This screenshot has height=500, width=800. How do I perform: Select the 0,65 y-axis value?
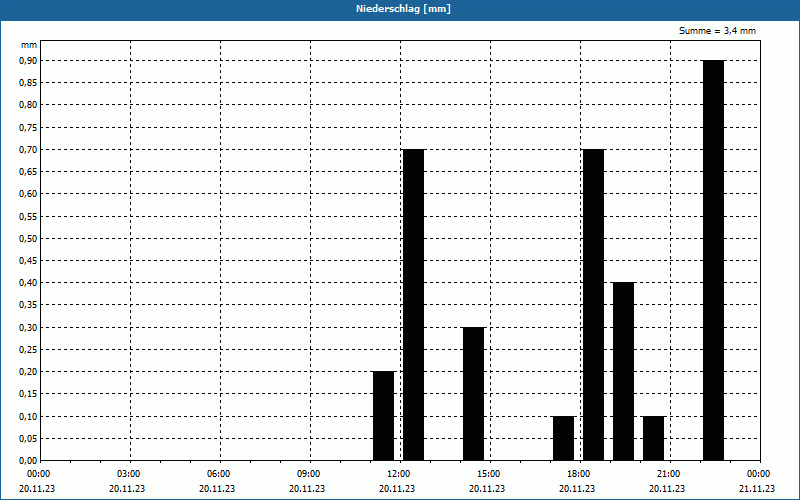point(28,172)
